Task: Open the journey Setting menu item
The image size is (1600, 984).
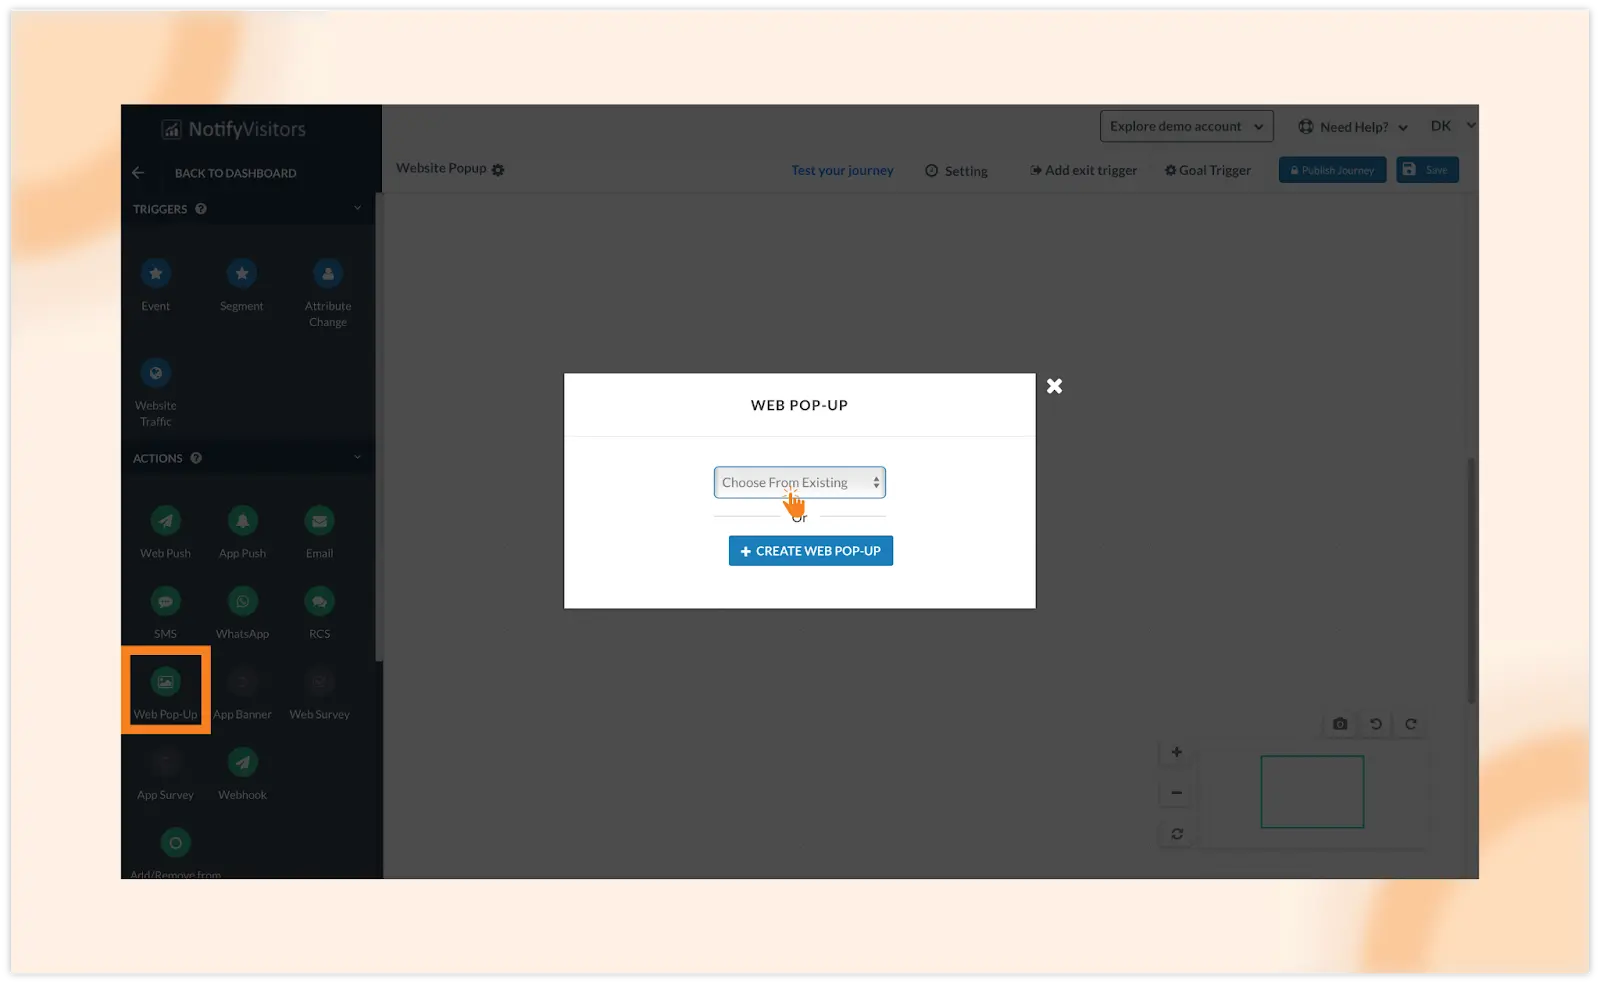Action: [956, 171]
